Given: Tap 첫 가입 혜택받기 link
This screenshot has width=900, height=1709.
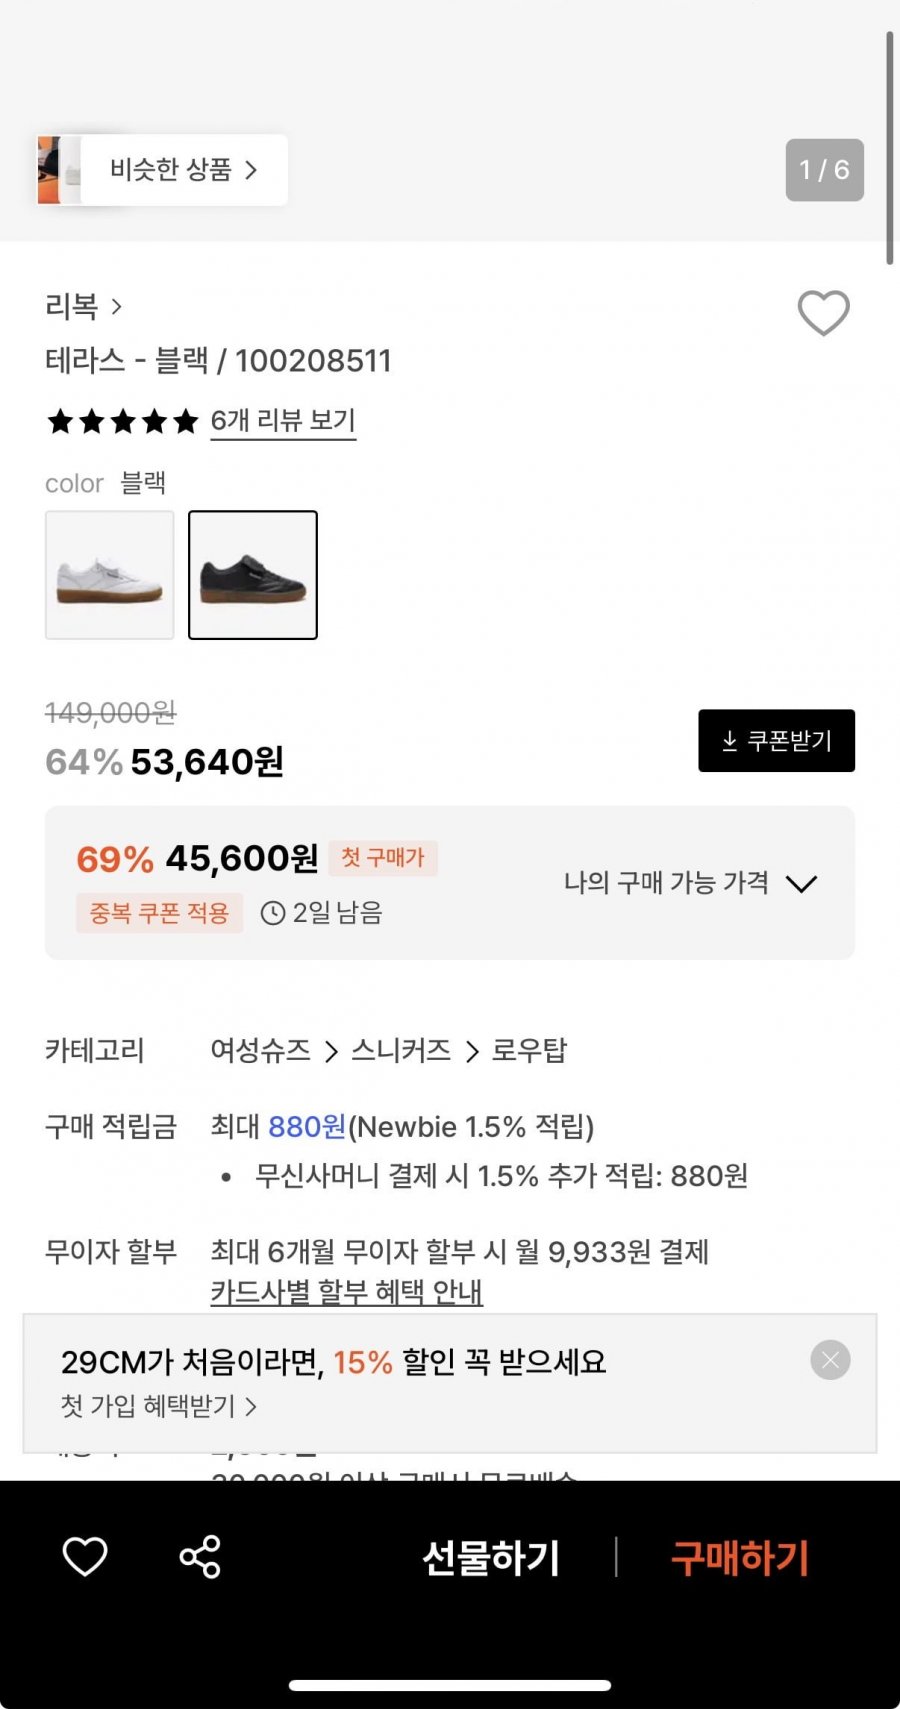Looking at the screenshot, I should pos(158,1406).
